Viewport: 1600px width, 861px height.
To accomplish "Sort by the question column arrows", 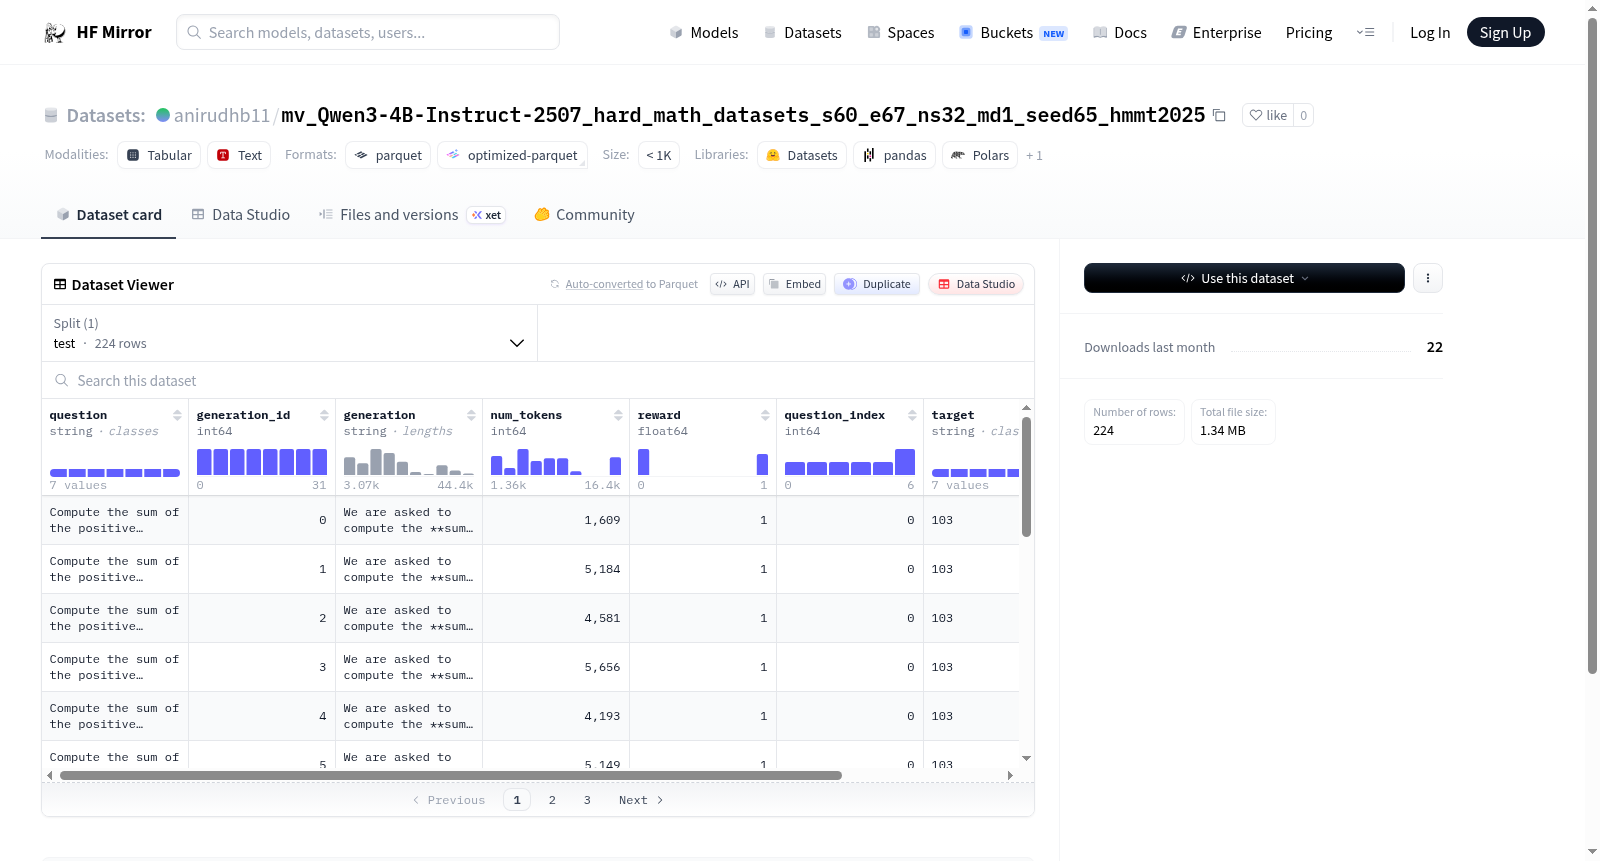I will [177, 415].
